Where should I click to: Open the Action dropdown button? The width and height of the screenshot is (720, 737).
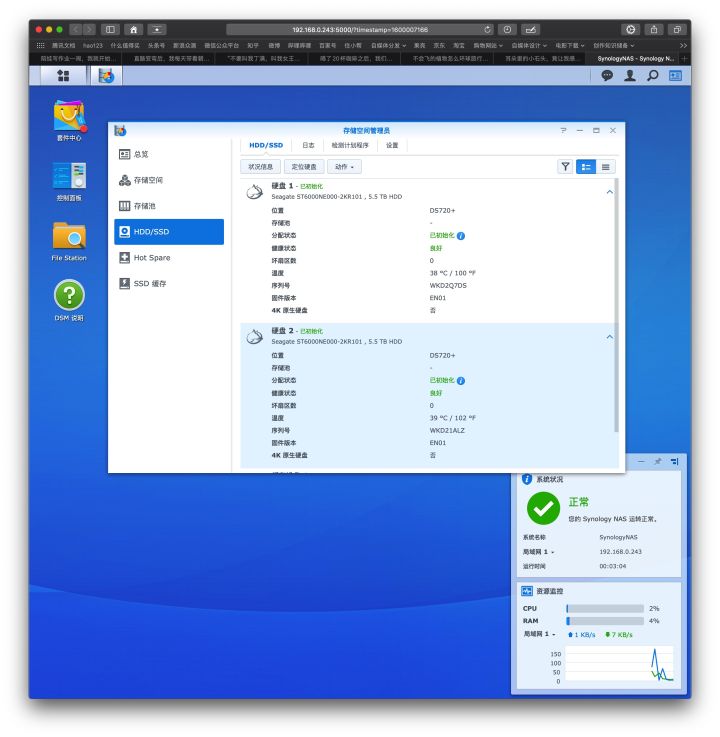[x=344, y=167]
